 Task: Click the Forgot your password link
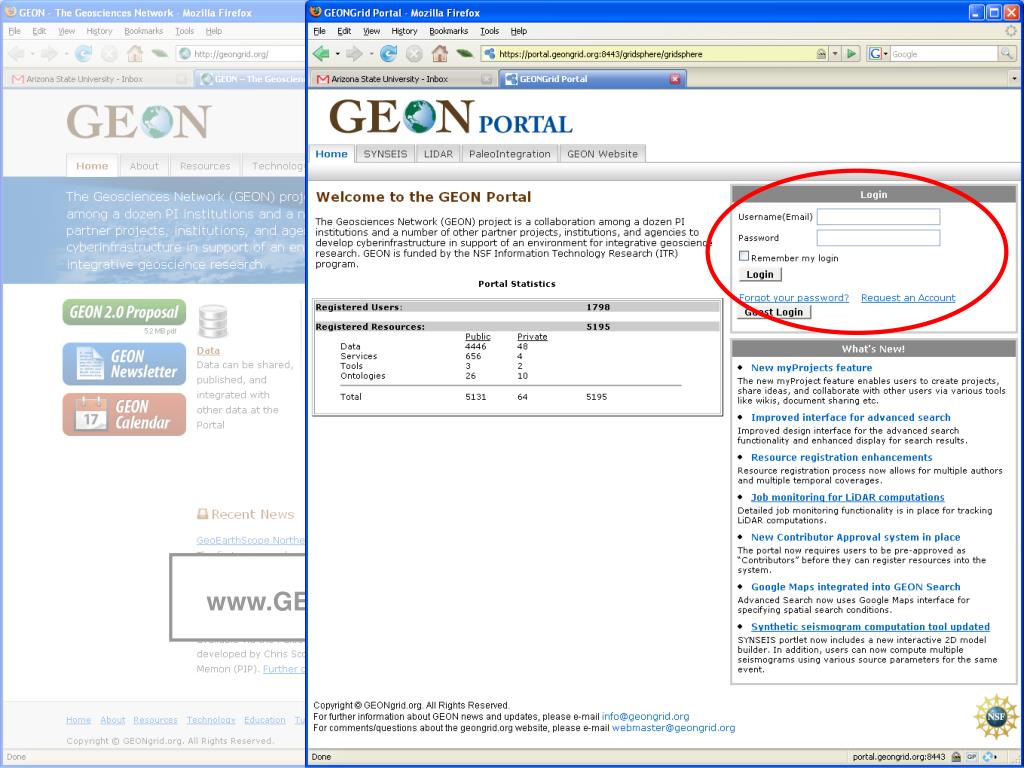pyautogui.click(x=793, y=298)
